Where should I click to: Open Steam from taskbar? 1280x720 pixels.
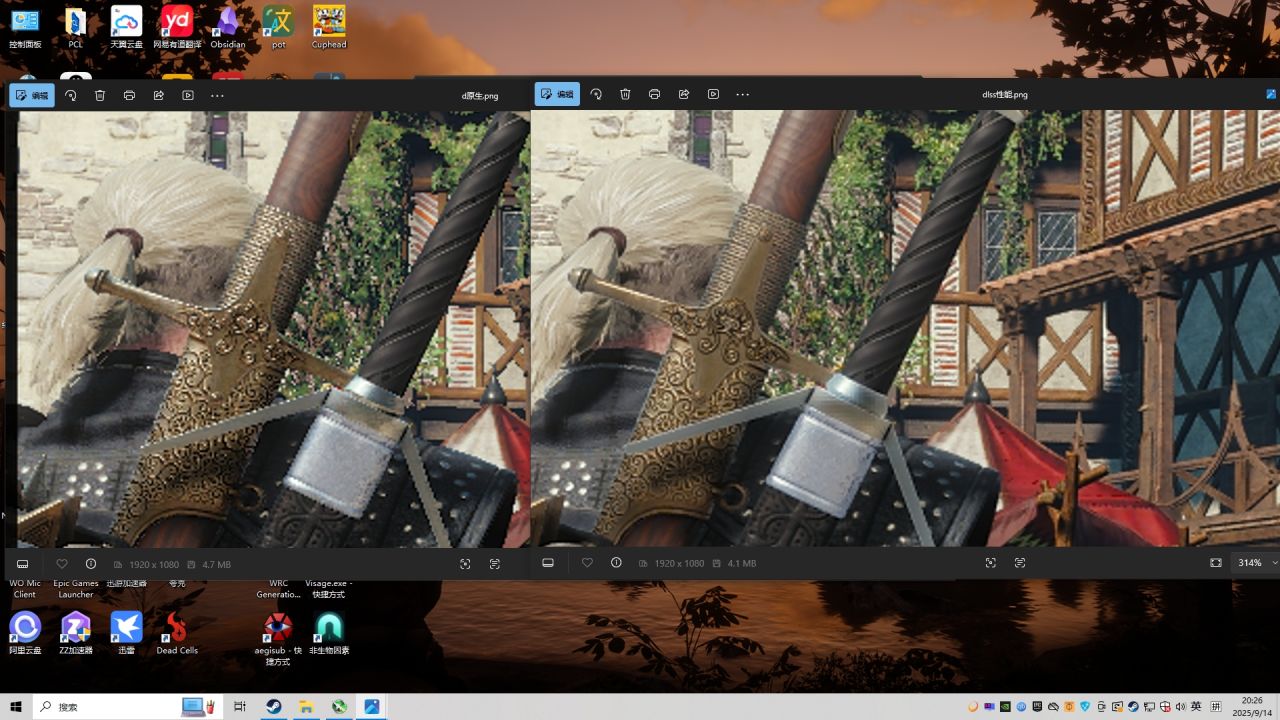273,707
